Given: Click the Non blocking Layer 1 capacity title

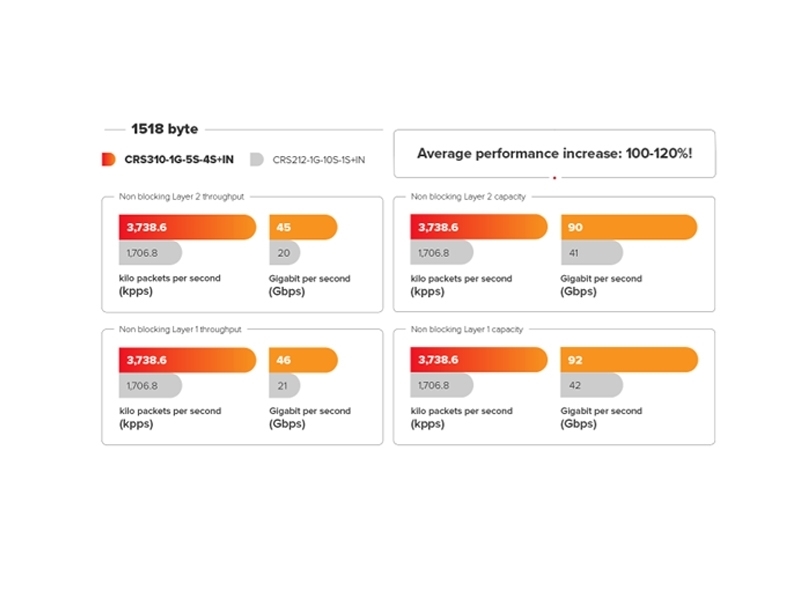Looking at the screenshot, I should [467, 329].
